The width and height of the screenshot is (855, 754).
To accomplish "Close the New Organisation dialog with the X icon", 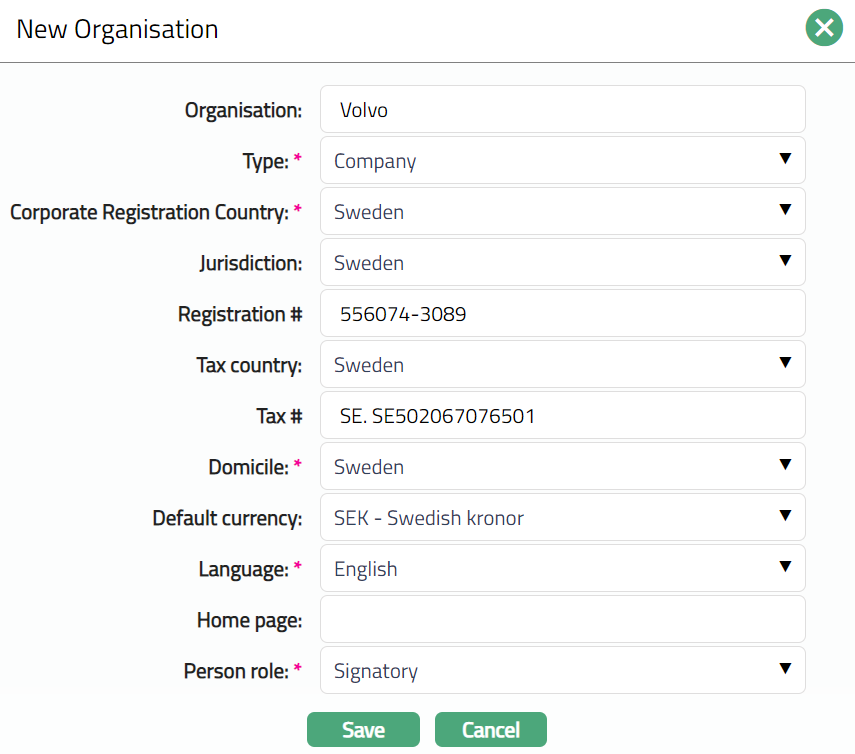I will (x=824, y=29).
